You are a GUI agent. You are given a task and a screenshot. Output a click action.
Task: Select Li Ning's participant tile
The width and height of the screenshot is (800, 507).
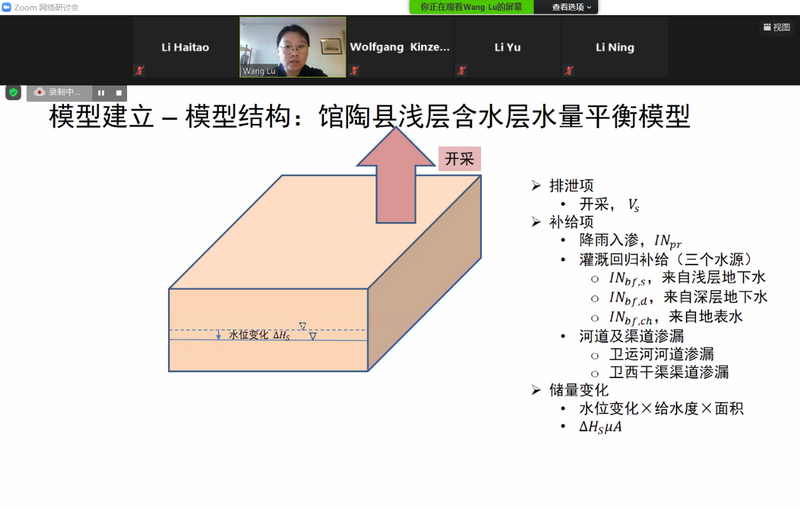pyautogui.click(x=615, y=47)
